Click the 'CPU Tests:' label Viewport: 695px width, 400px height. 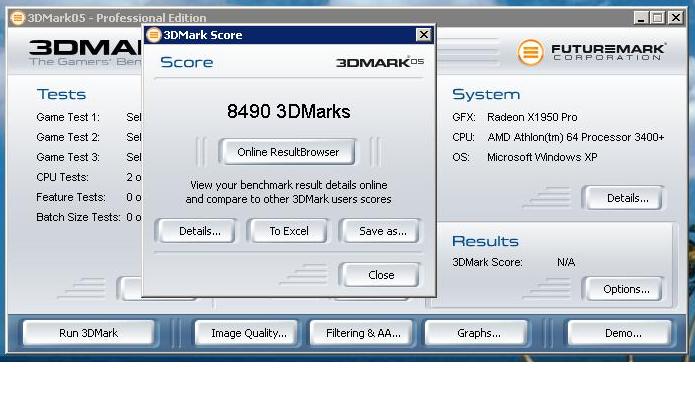tap(62, 177)
